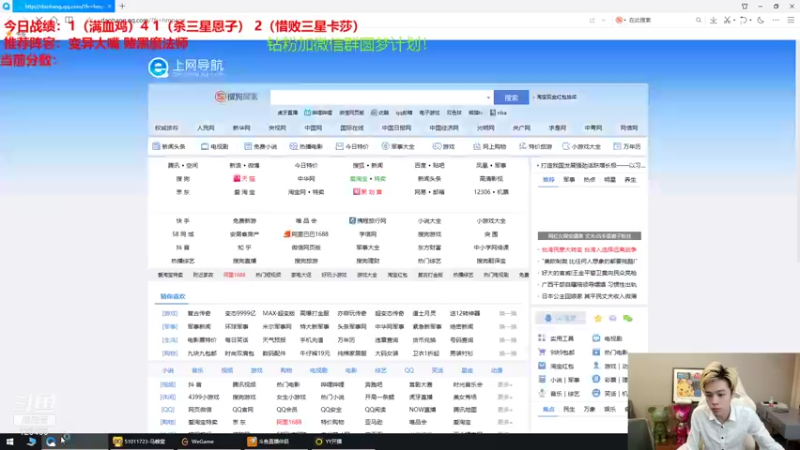
Task: Open 腾讯视频 in 视频 row
Action: coord(244,385)
